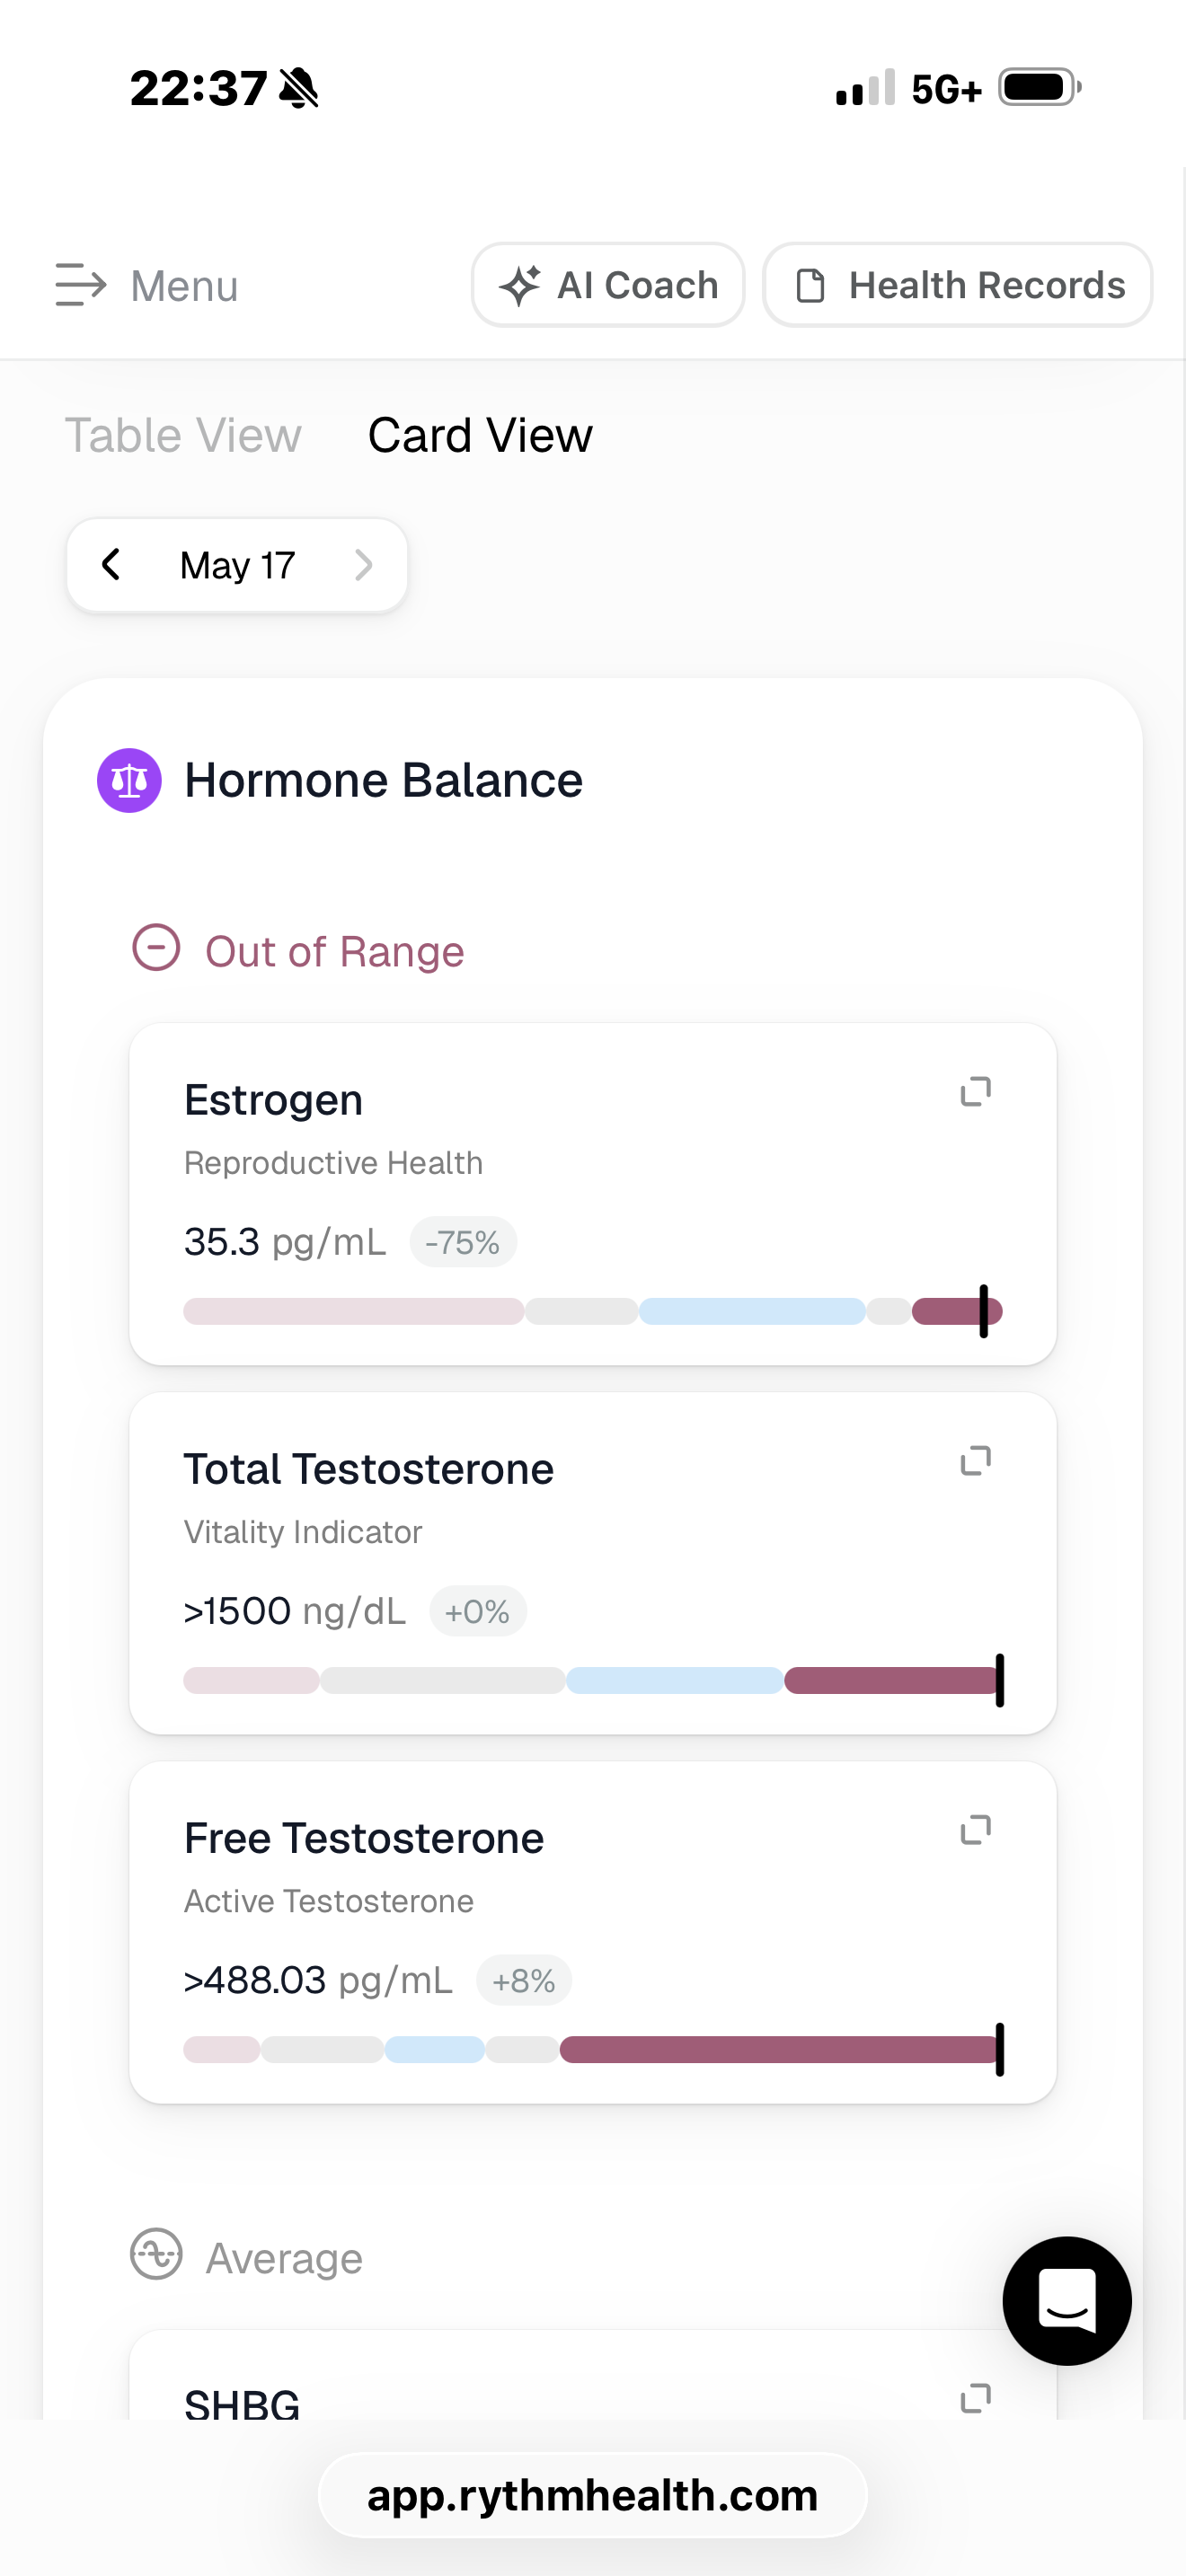The image size is (1186, 2576).
Task: Select the Card View tab
Action: 480,435
